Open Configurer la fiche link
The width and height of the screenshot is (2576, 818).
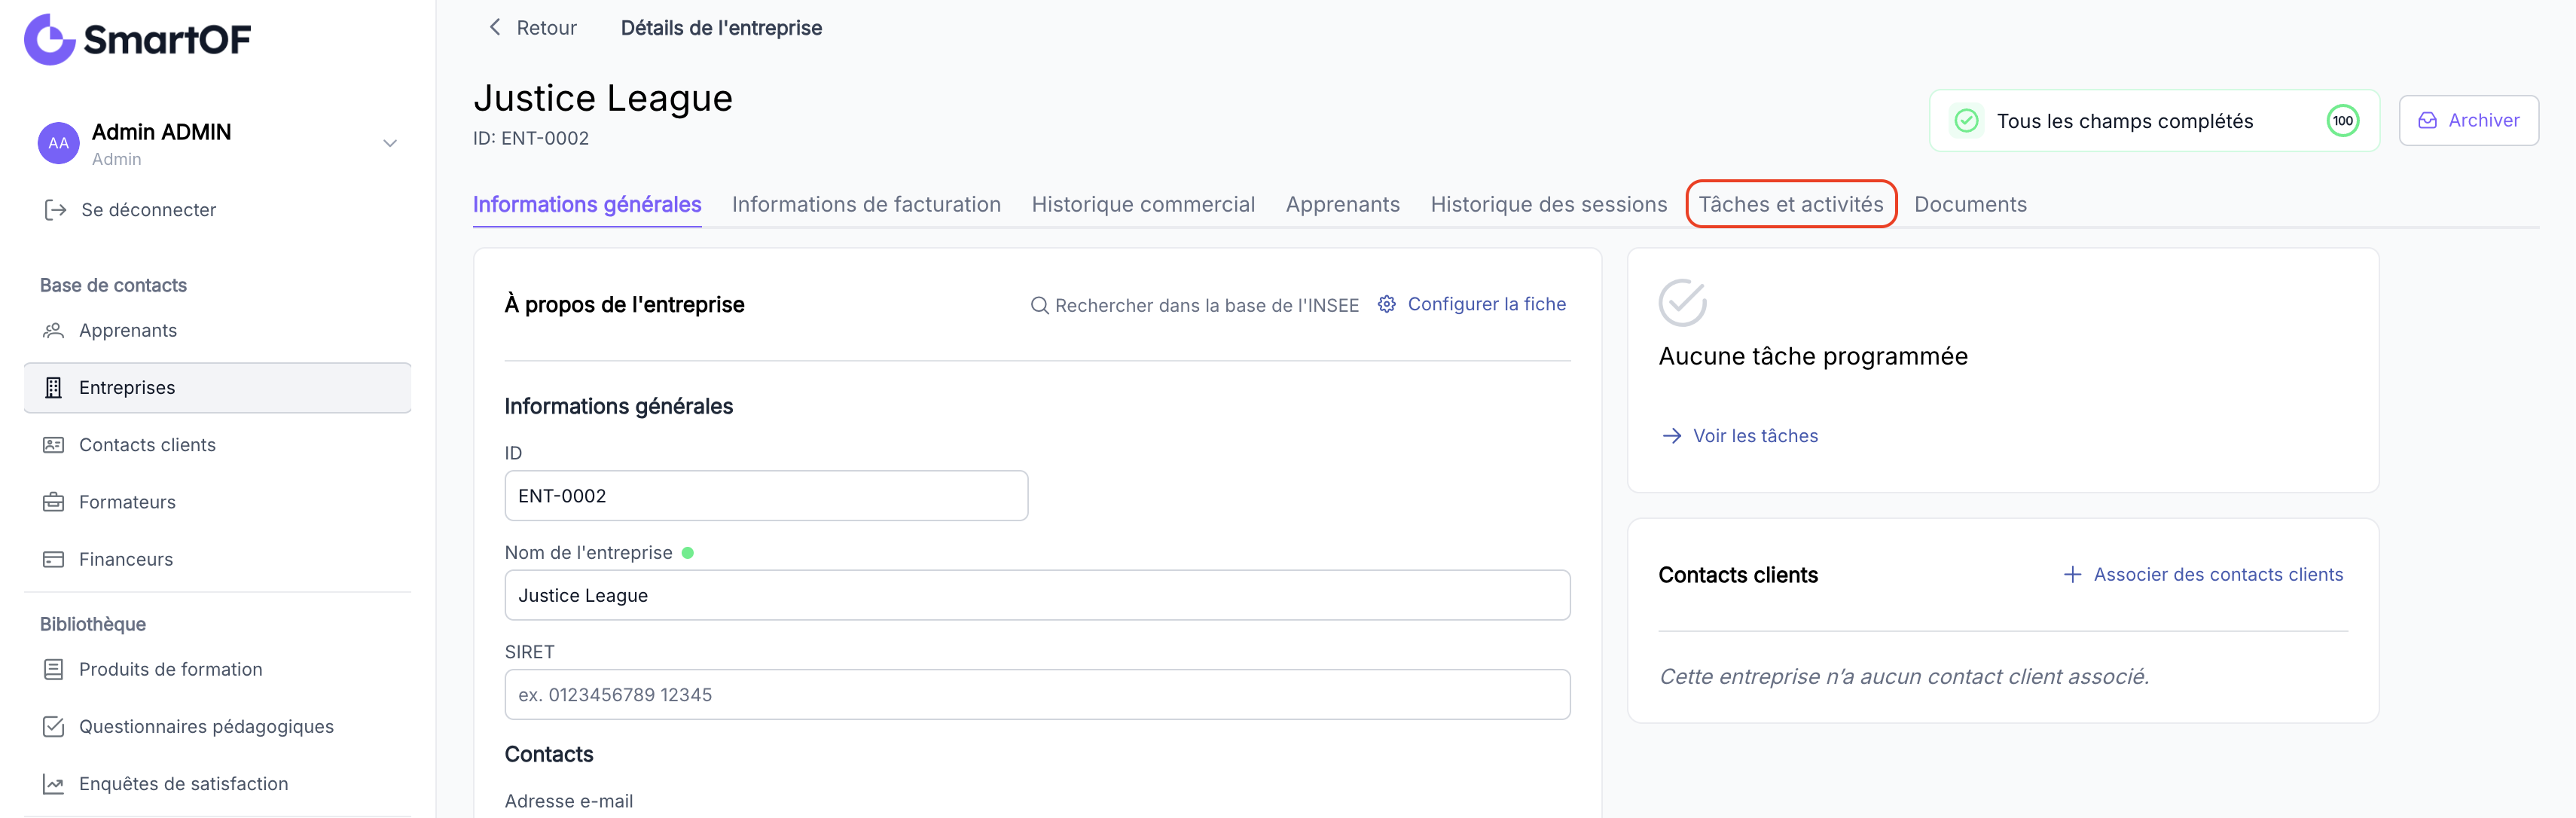pyautogui.click(x=1486, y=304)
